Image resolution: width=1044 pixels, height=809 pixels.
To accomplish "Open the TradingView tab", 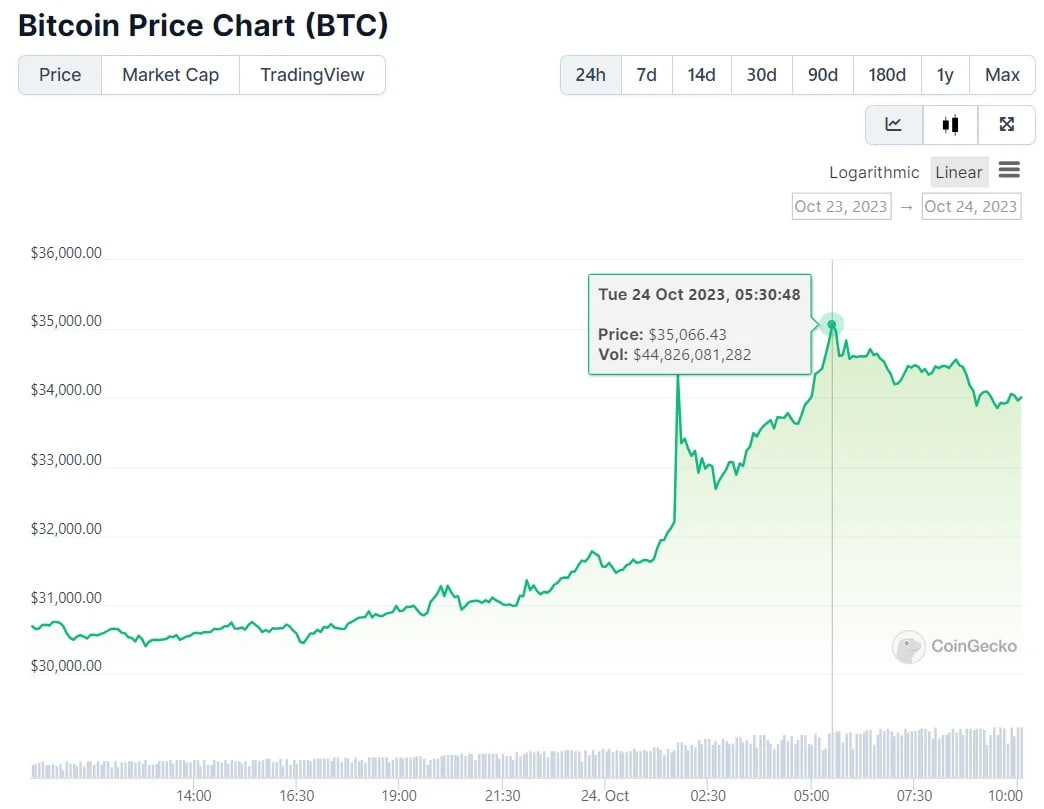I will click(312, 75).
